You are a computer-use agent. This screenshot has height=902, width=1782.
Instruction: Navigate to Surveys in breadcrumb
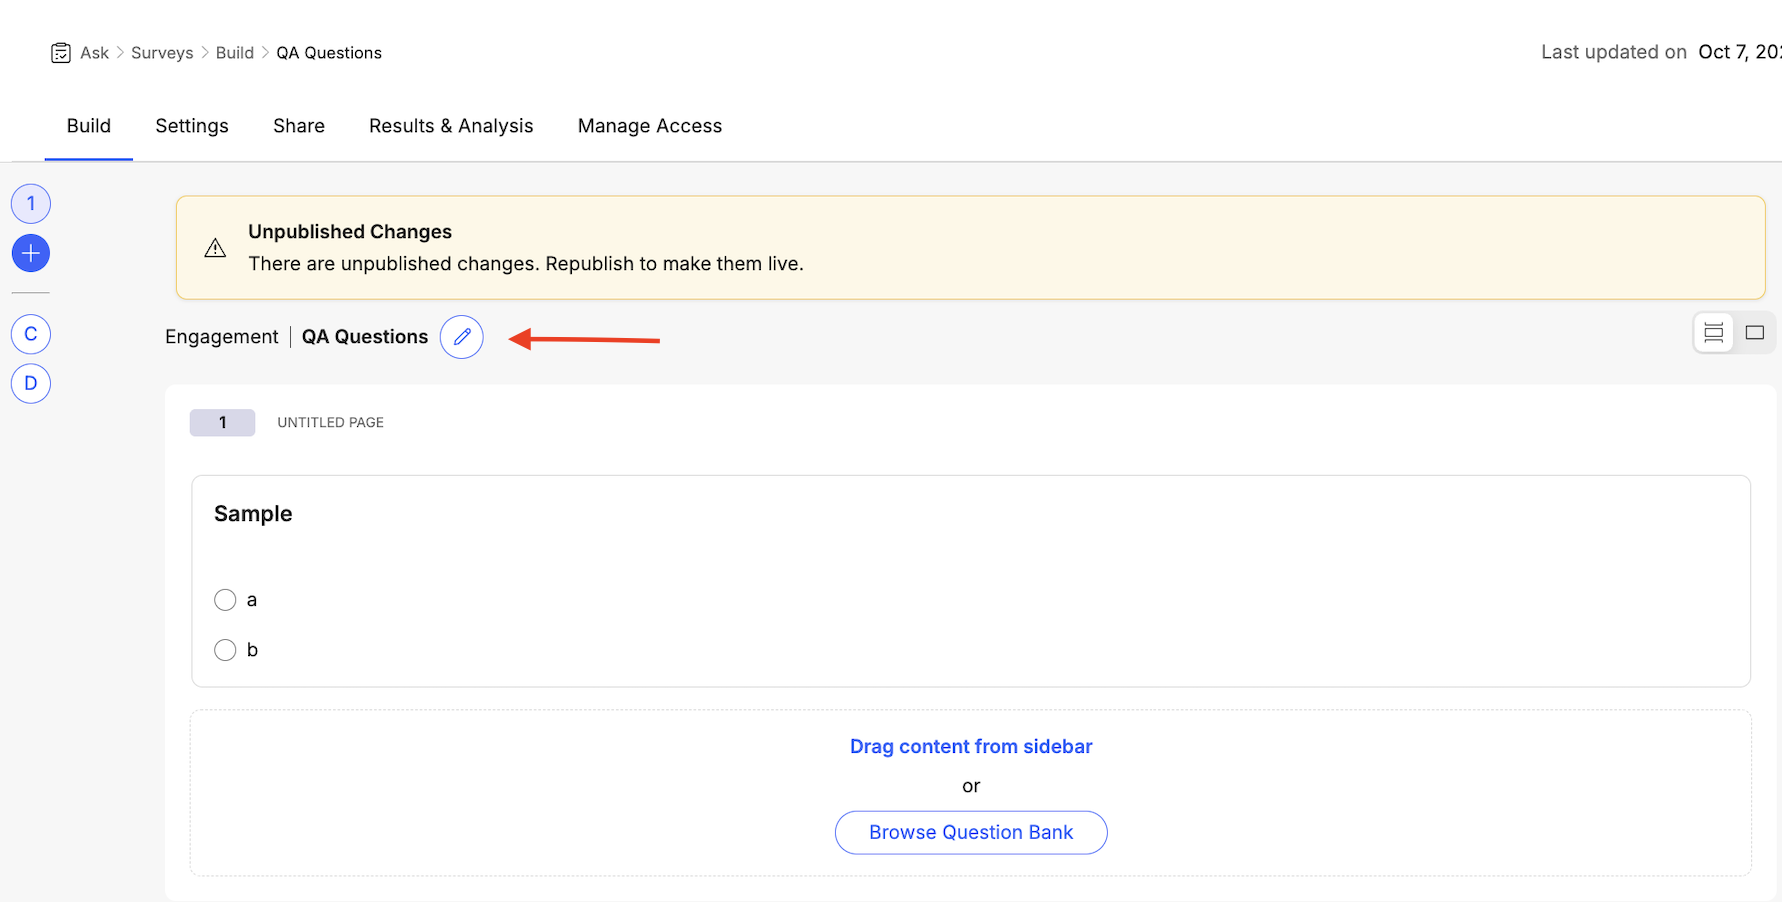[162, 53]
